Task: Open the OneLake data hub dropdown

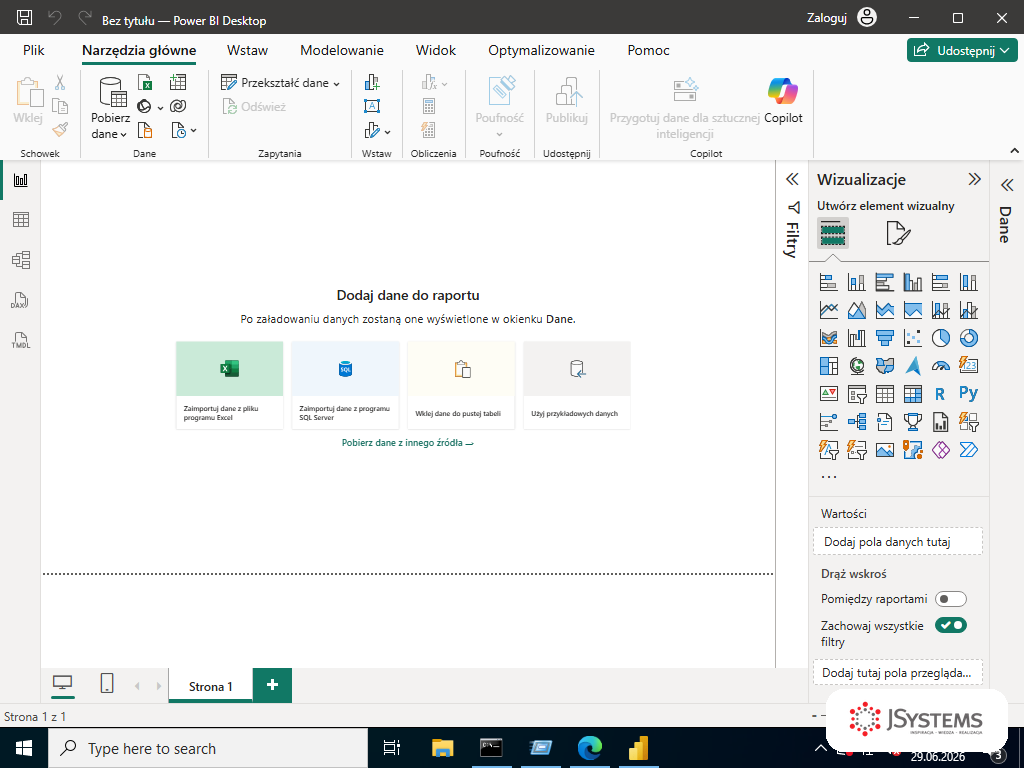Action: [150, 106]
